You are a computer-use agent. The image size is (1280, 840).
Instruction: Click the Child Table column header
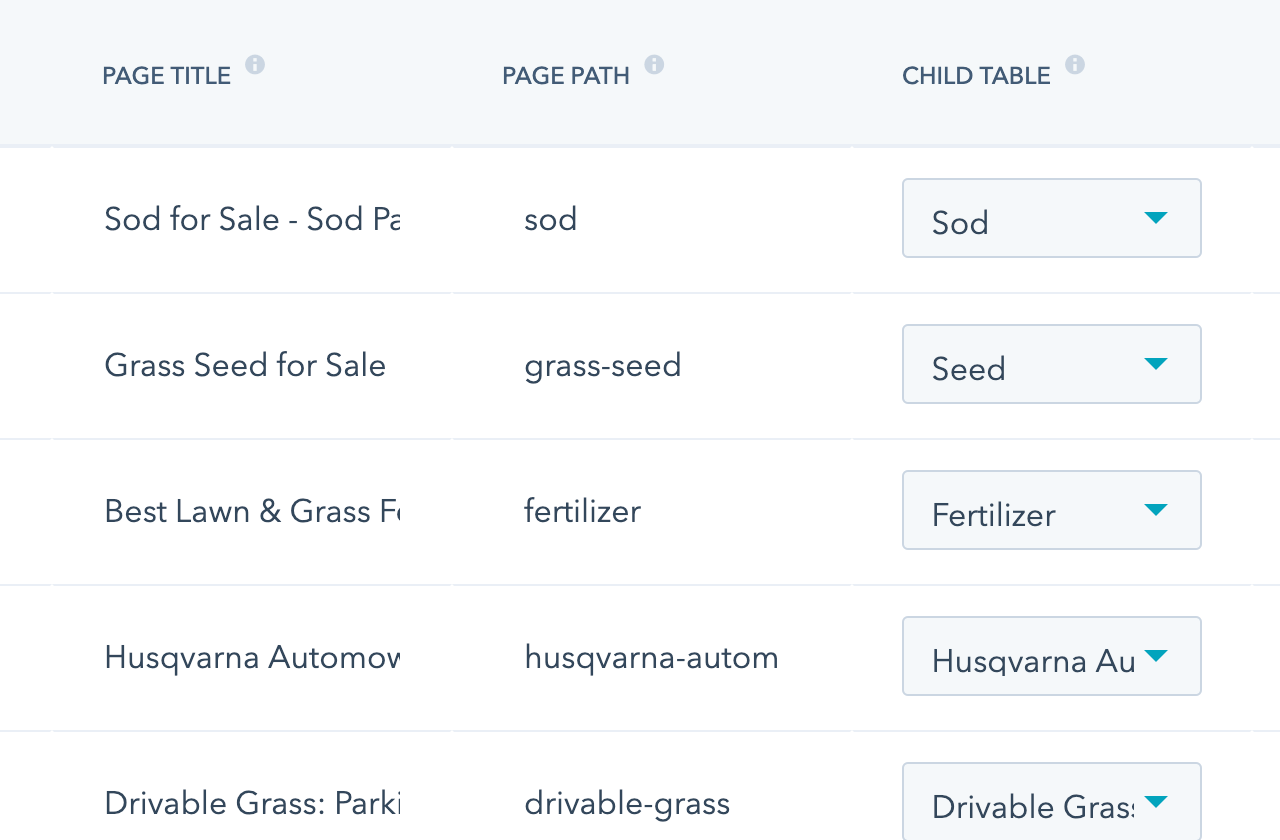pos(976,76)
